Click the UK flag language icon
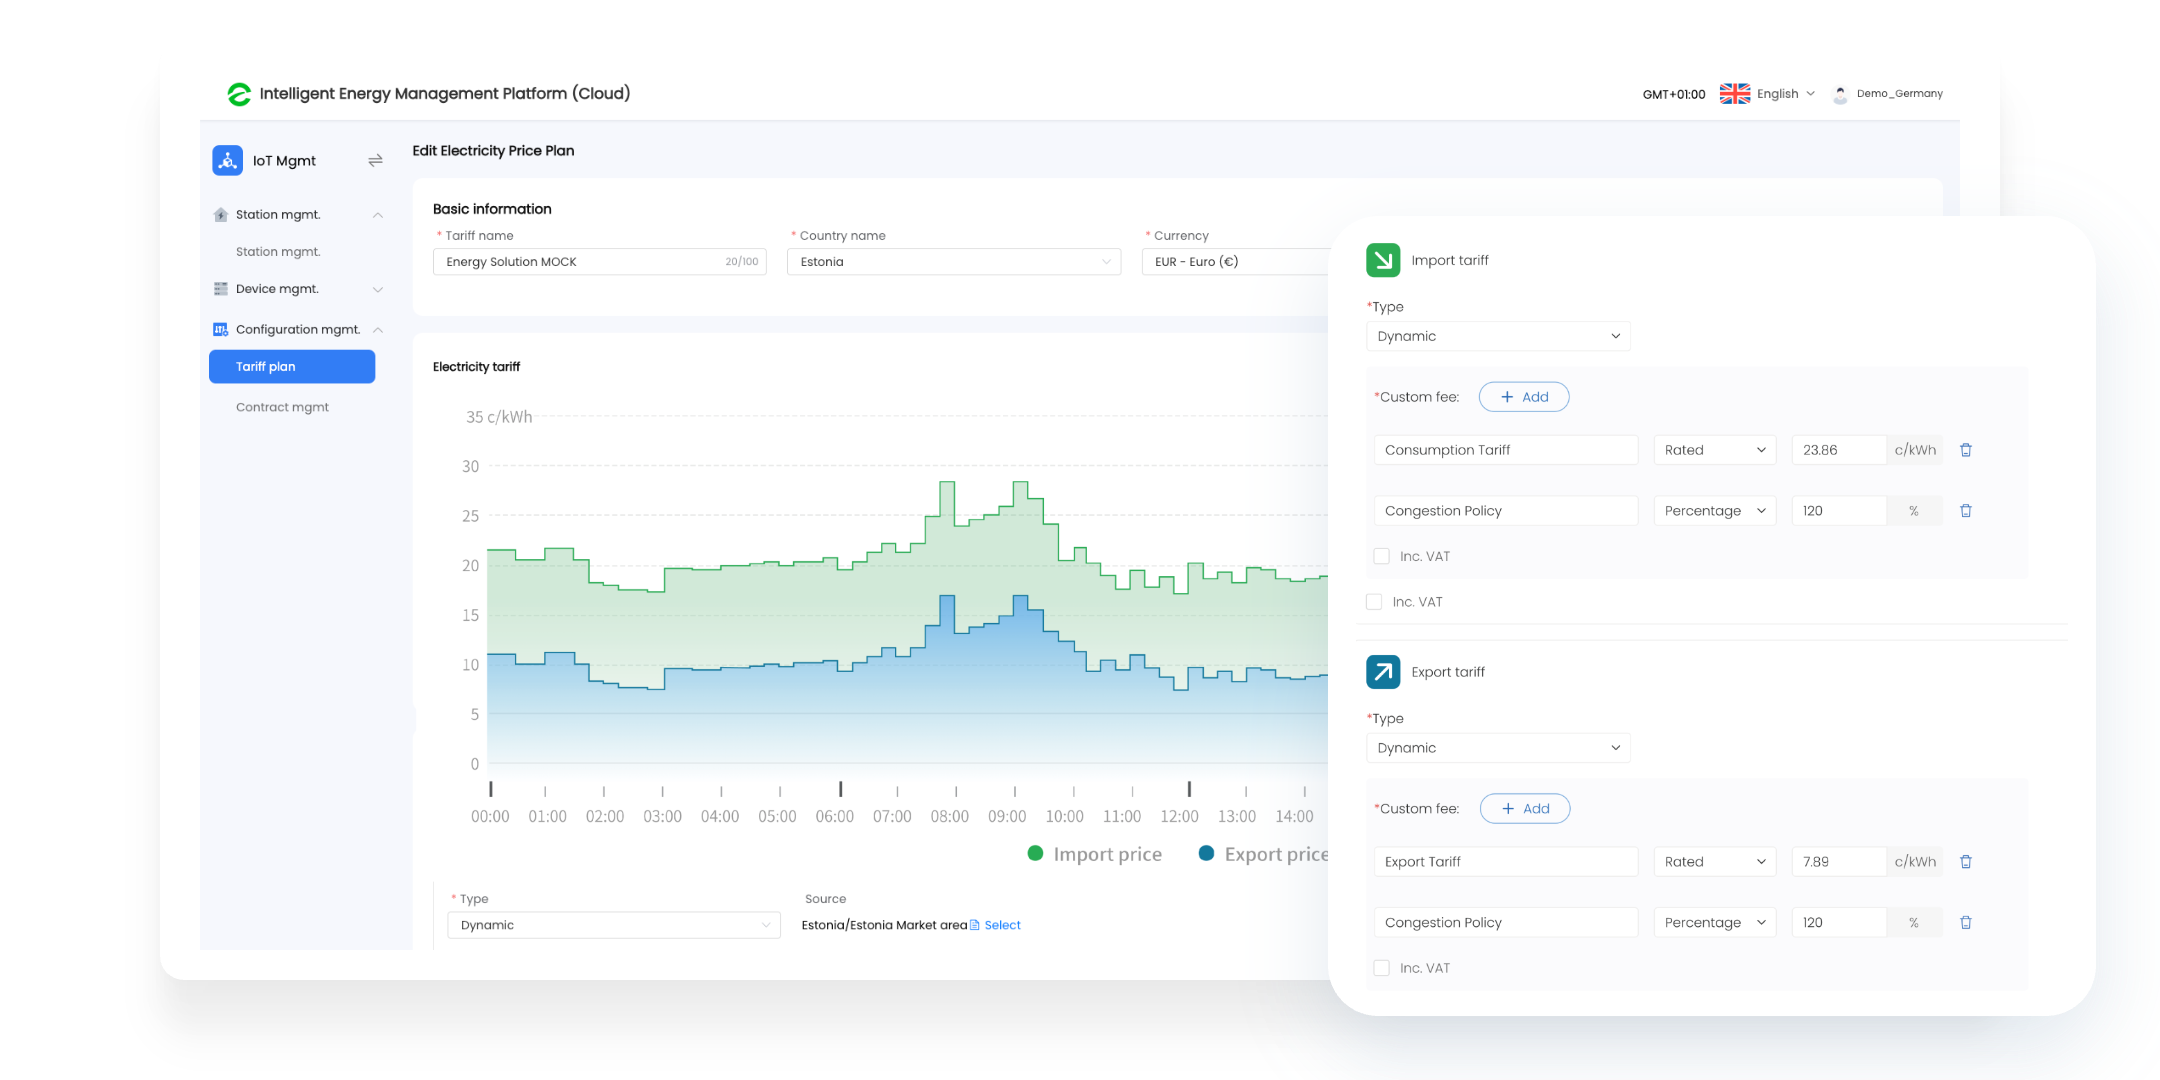Image resolution: width=2160 pixels, height=1080 pixels. point(1735,94)
